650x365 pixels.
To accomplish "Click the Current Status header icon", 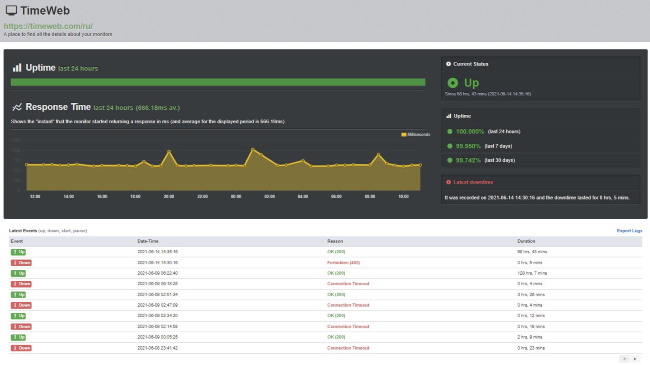I will point(448,64).
